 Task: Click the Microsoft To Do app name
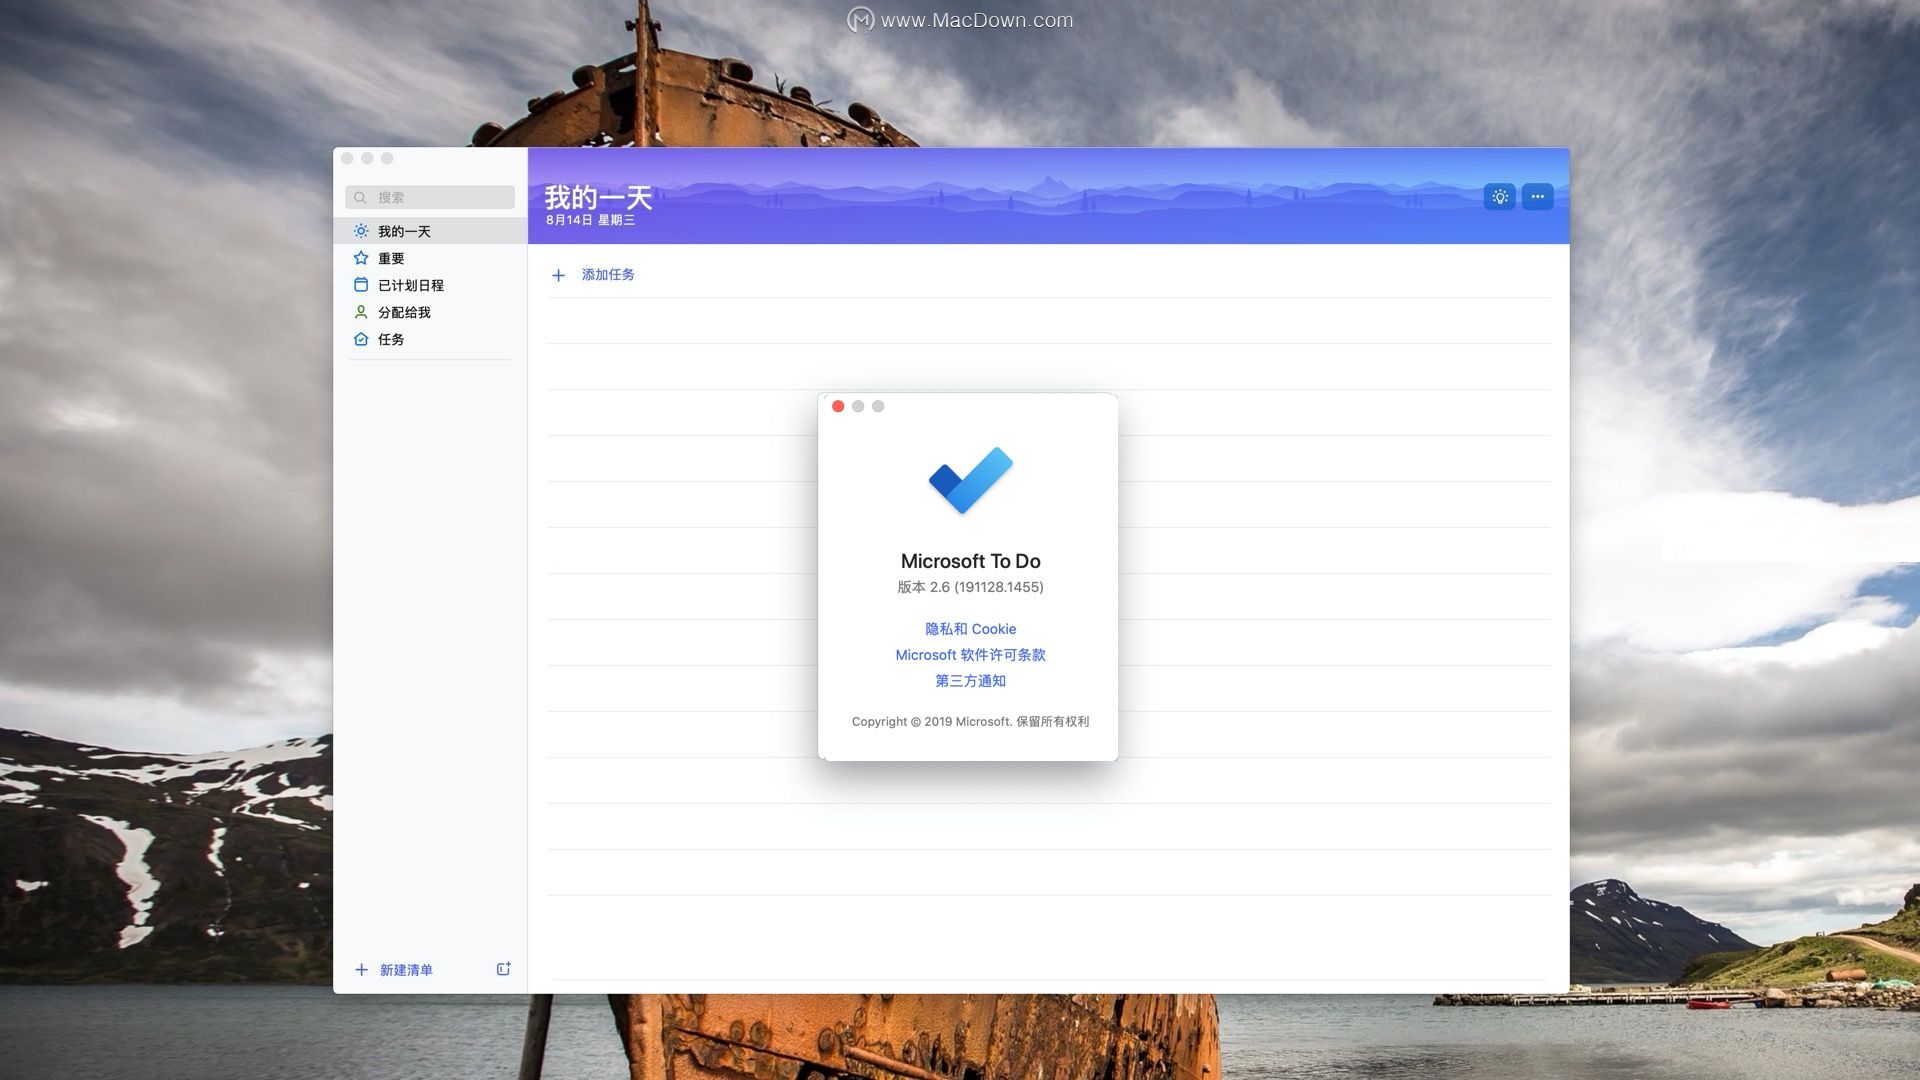point(970,561)
